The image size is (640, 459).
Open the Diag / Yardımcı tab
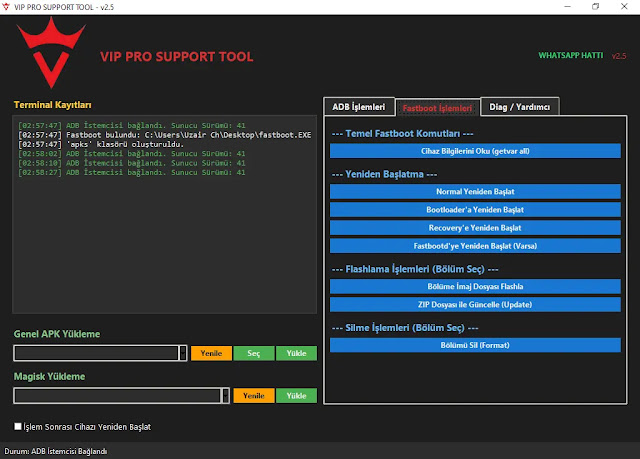[520, 107]
